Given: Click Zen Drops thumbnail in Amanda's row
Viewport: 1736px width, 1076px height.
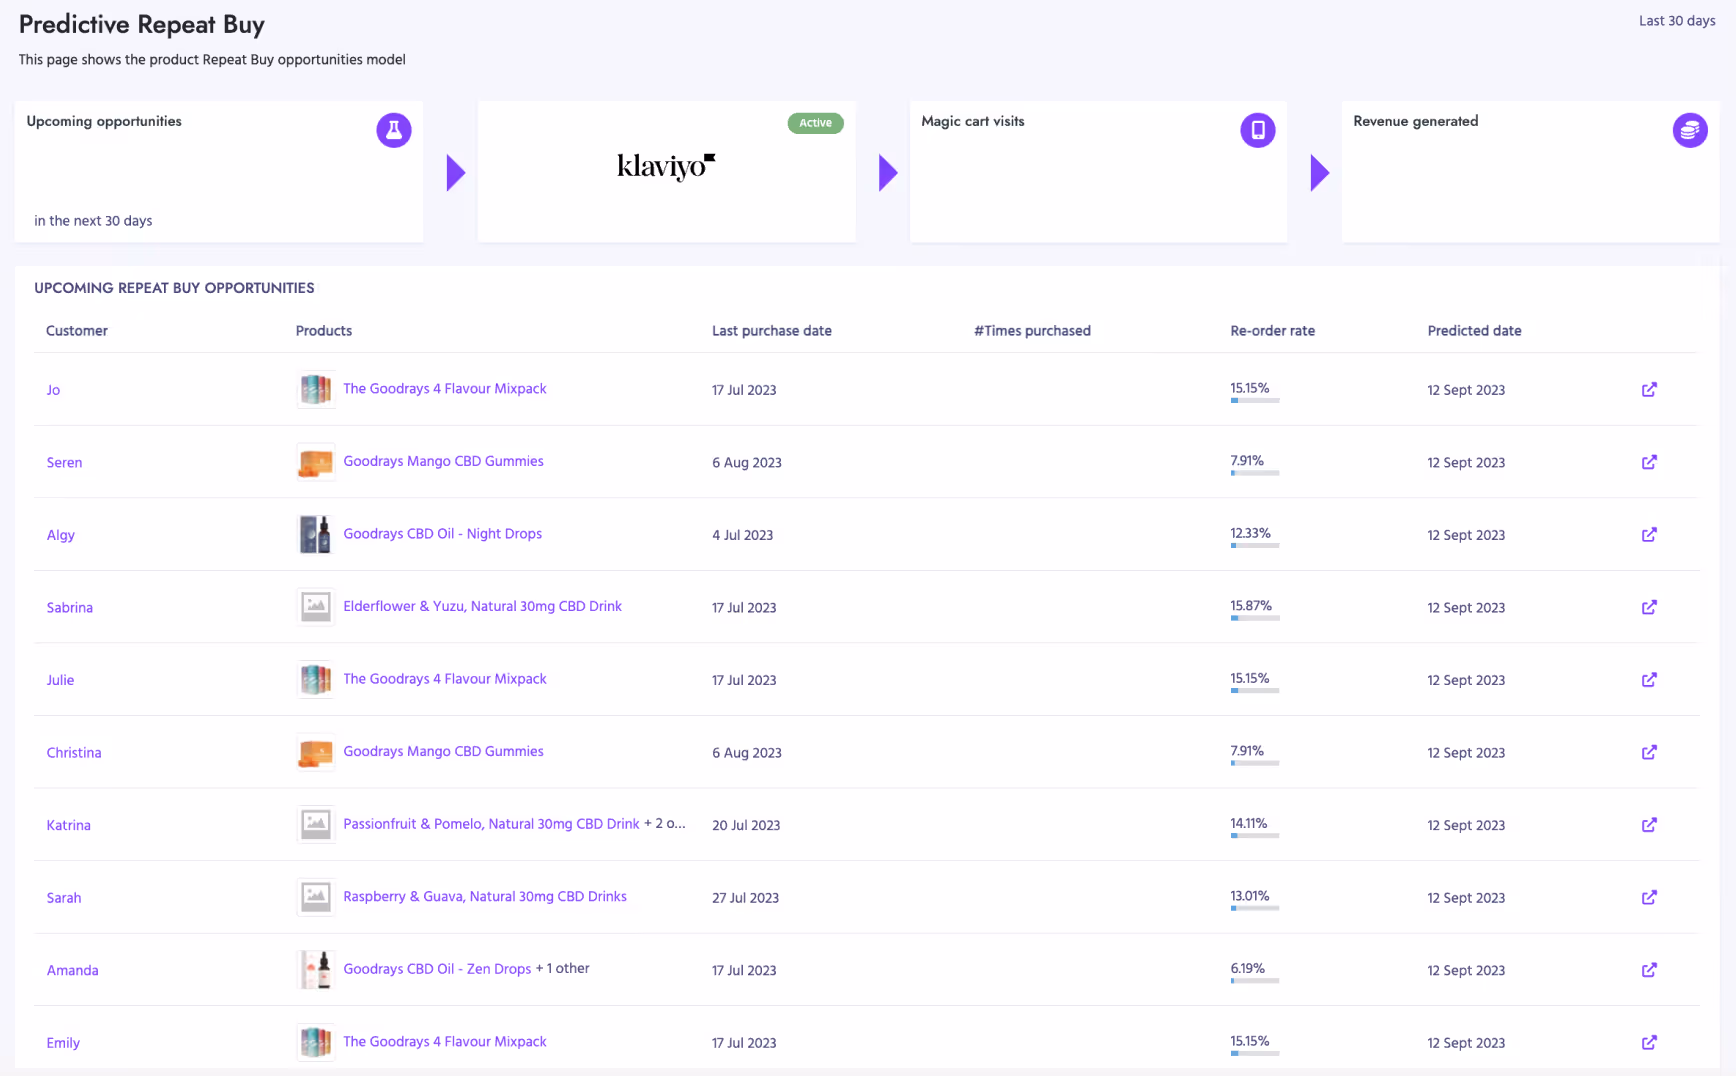Looking at the screenshot, I should pyautogui.click(x=316, y=969).
